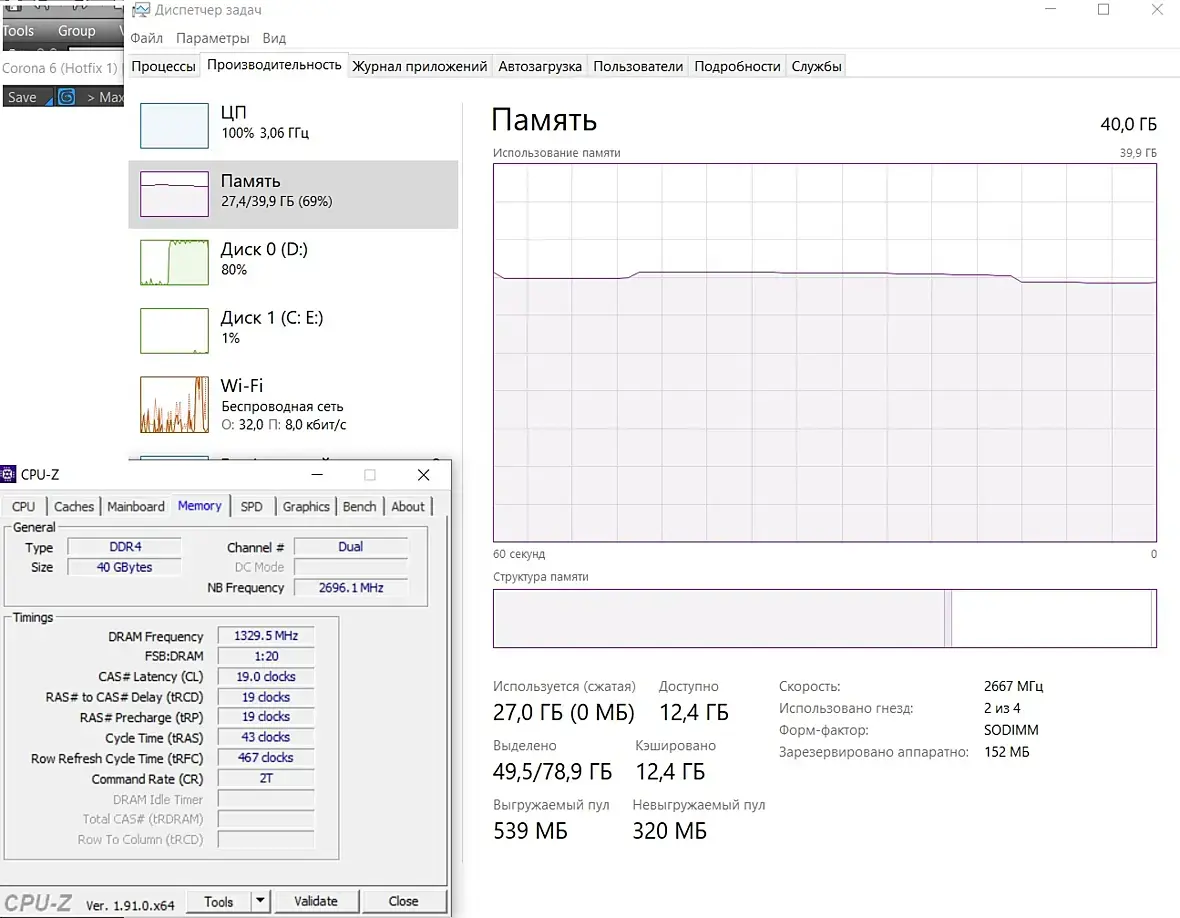Image resolution: width=1180 pixels, height=918 pixels.
Task: Open the Tools menu in background app
Action: (x=18, y=31)
